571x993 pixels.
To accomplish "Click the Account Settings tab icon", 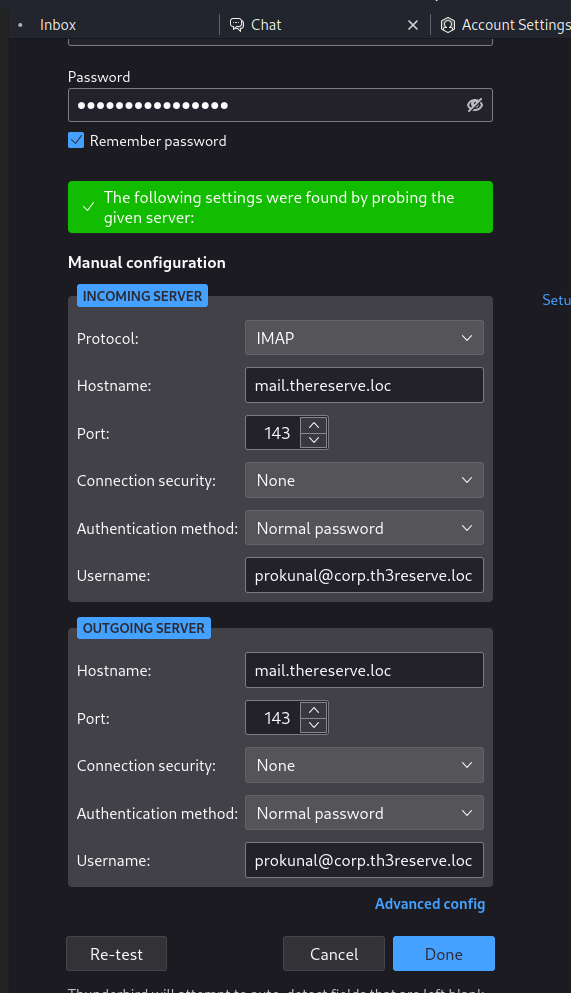I will point(448,25).
